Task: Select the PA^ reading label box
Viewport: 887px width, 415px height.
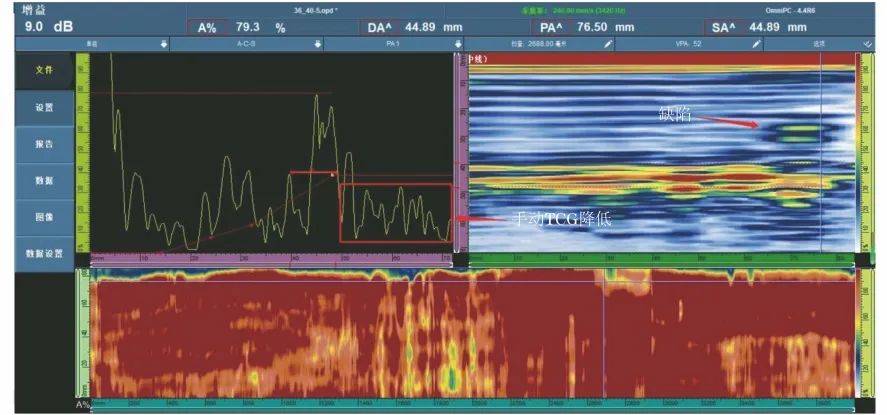Action: 549,28
